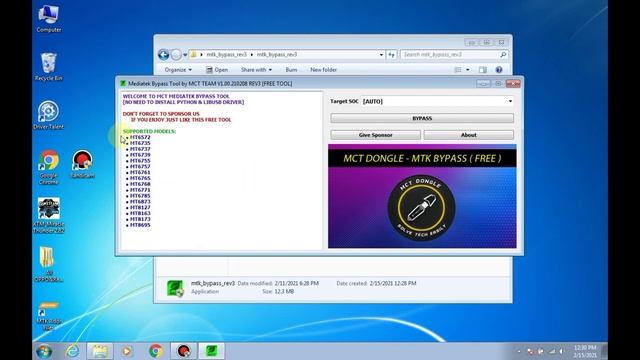
Task: Click MT6572 in the supported models list
Action: coord(140,138)
